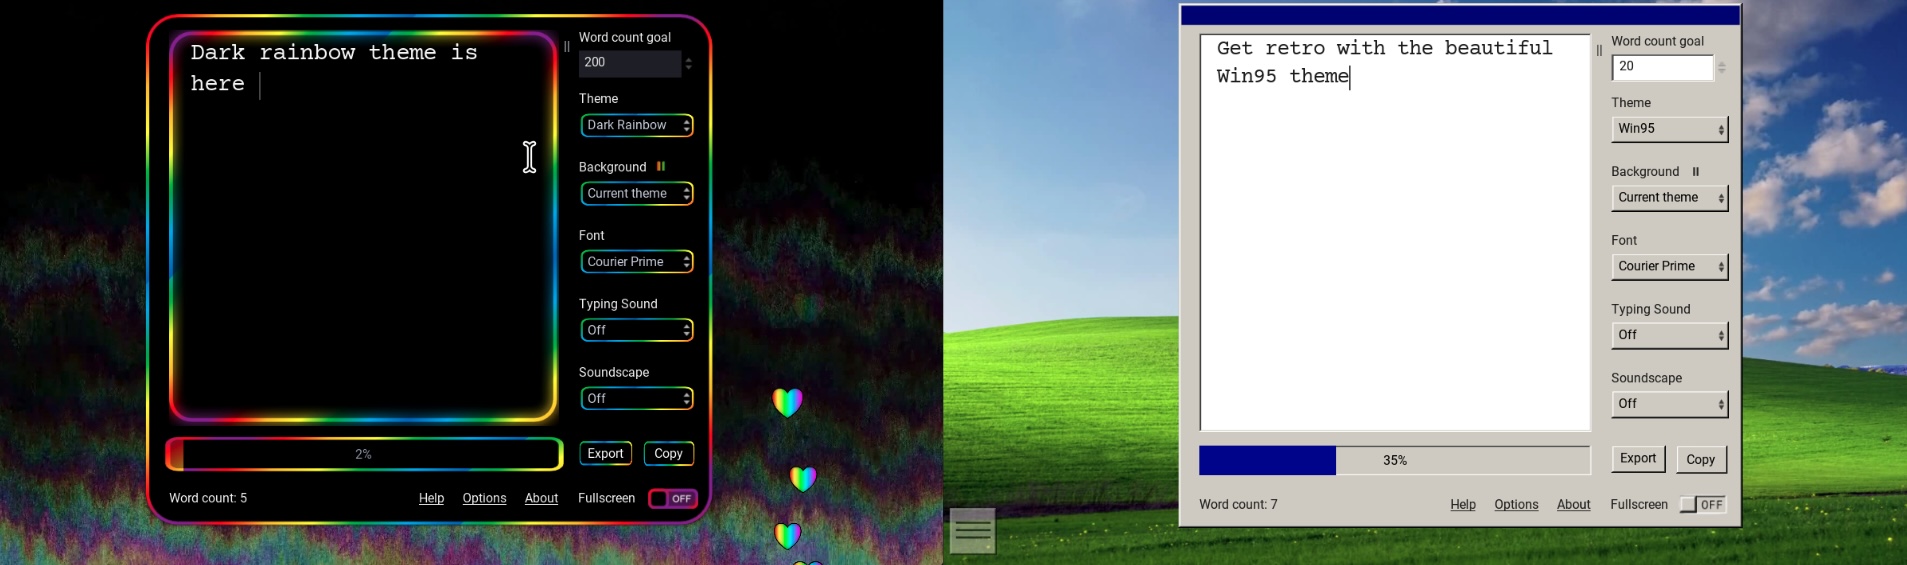
Task: Click the word goal stepper arrows beside 200
Action: (x=689, y=63)
